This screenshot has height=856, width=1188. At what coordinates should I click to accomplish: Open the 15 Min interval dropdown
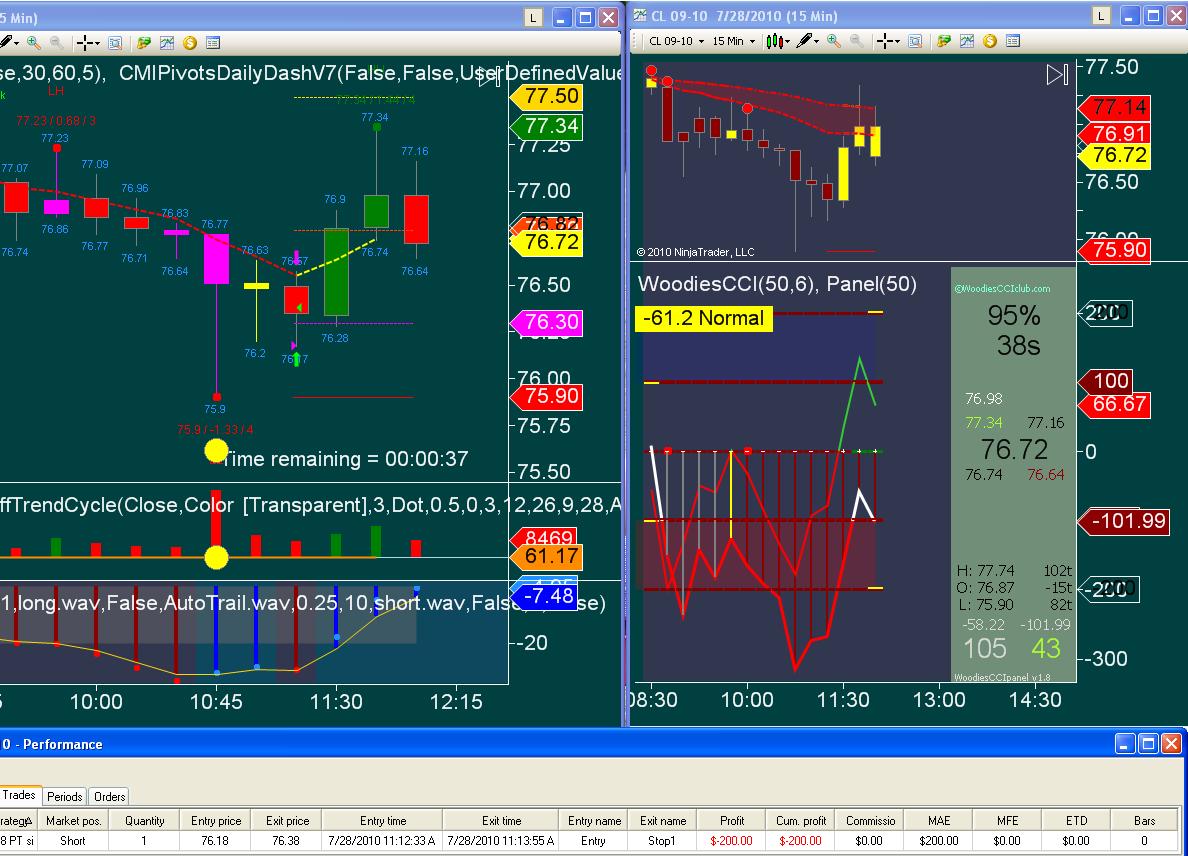click(x=733, y=41)
